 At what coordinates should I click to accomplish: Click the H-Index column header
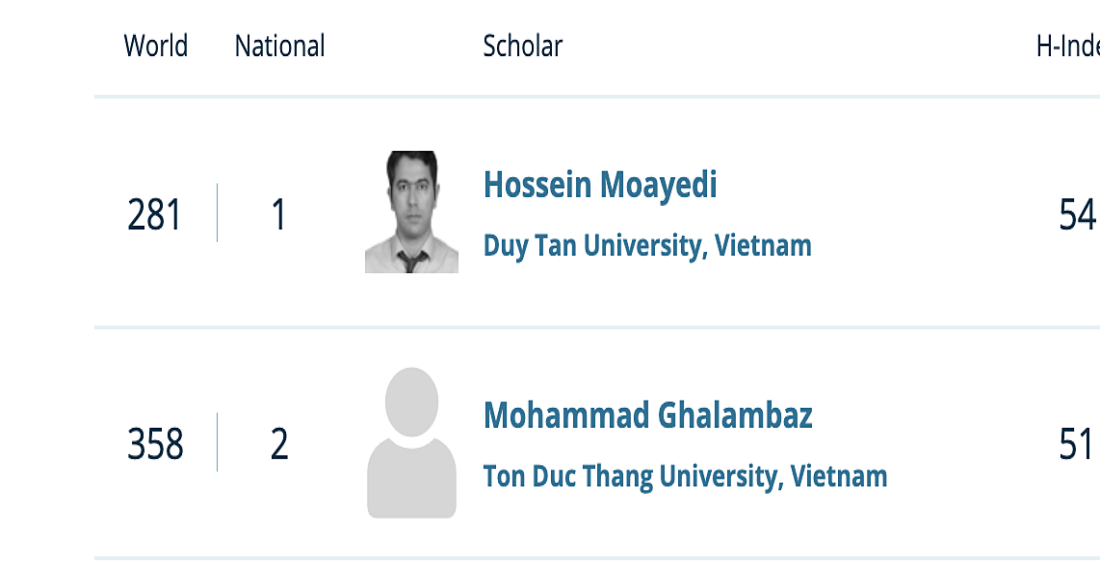click(x=1068, y=46)
